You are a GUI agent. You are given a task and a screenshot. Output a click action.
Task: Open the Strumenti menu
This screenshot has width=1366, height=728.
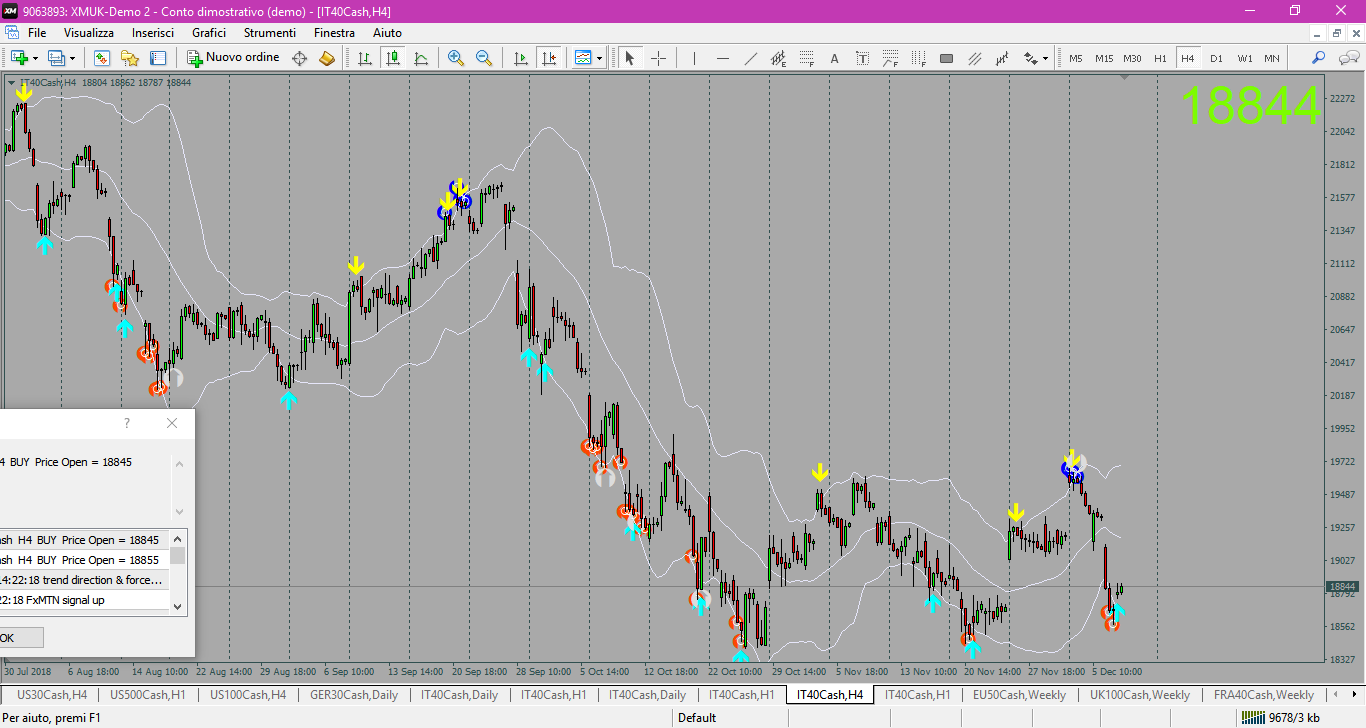coord(270,33)
